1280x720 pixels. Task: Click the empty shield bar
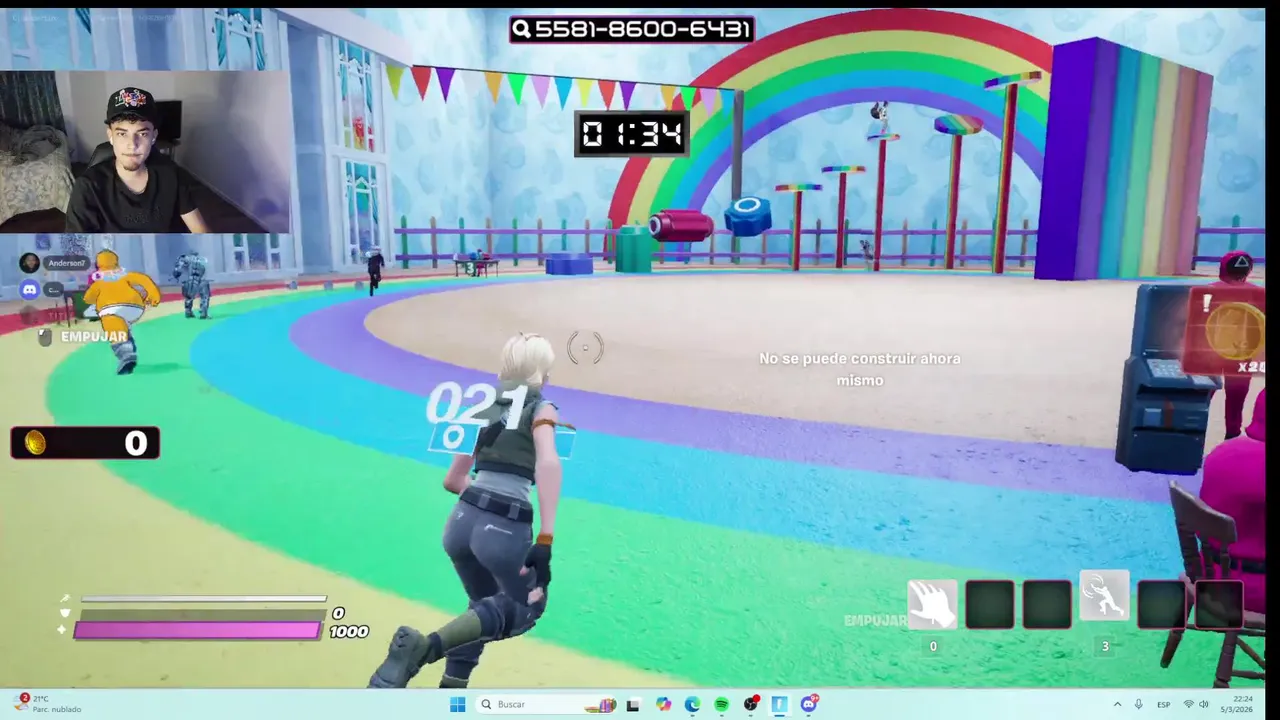tap(203, 613)
